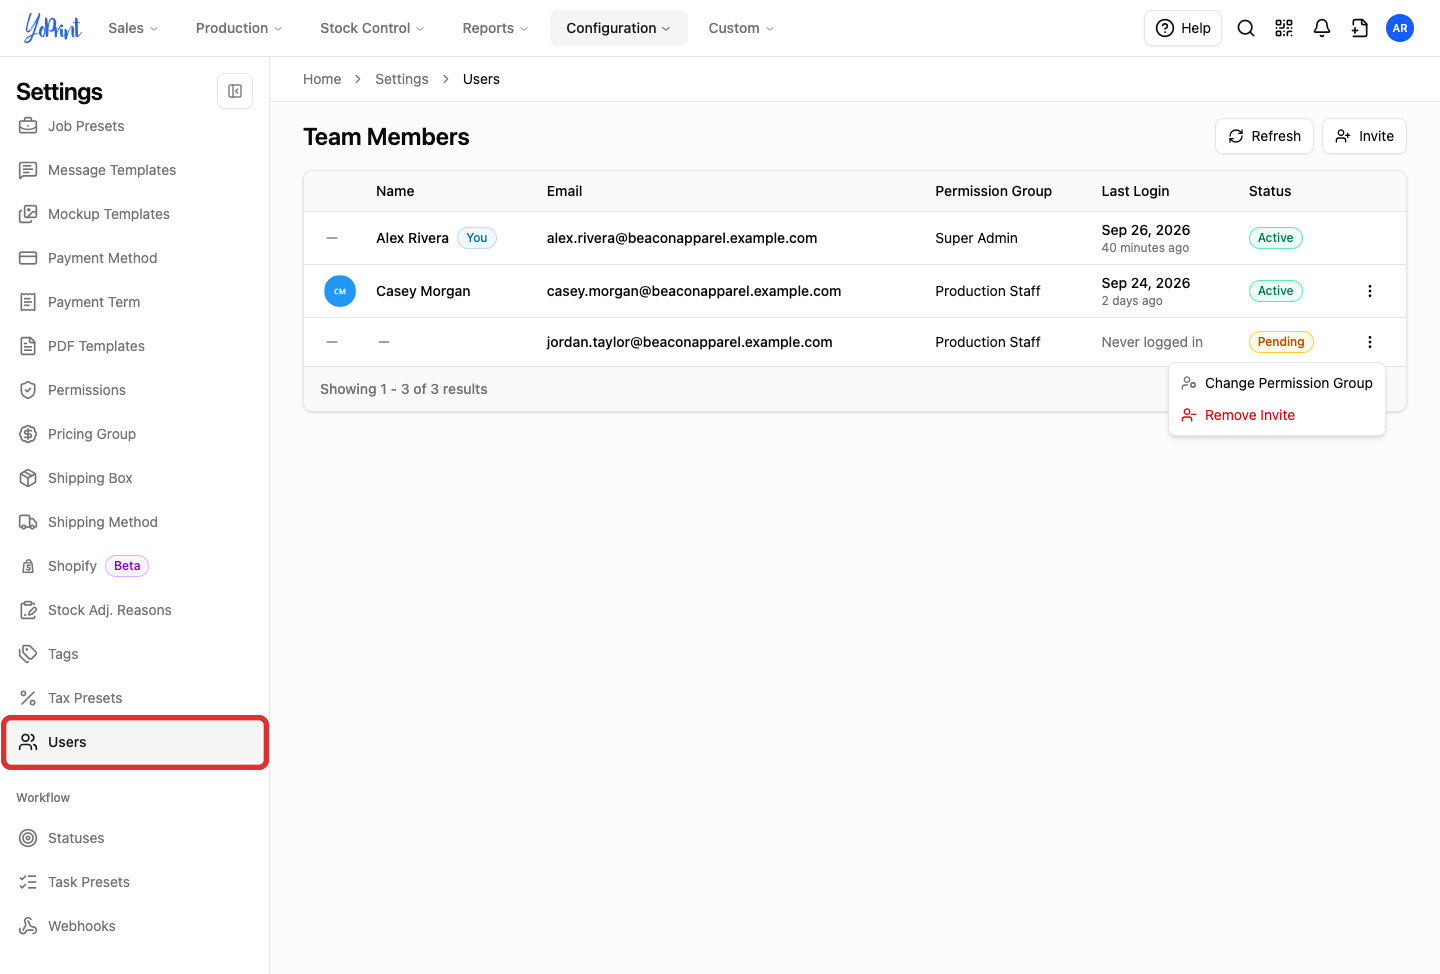Select Users in settings sidebar
This screenshot has height=974, width=1440.
click(135, 742)
